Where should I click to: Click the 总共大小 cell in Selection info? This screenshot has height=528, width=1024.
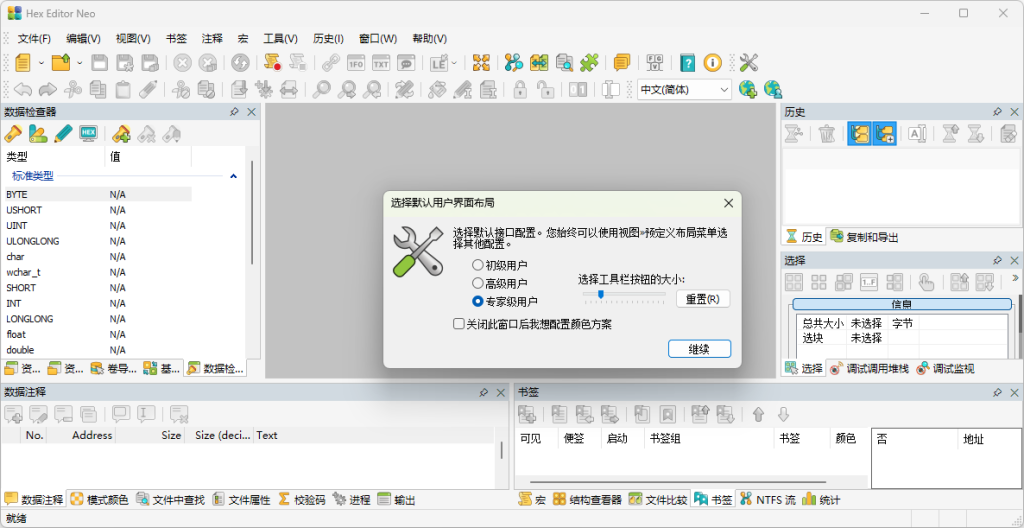pyautogui.click(x=823, y=323)
